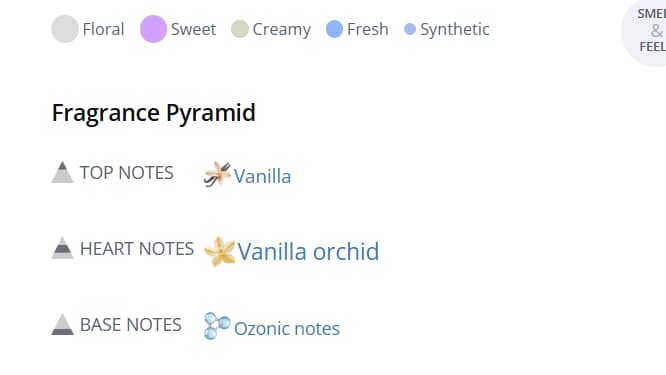Screen dimensions: 666x375
Task: Select the blue Fresh scent circle
Action: coord(334,29)
